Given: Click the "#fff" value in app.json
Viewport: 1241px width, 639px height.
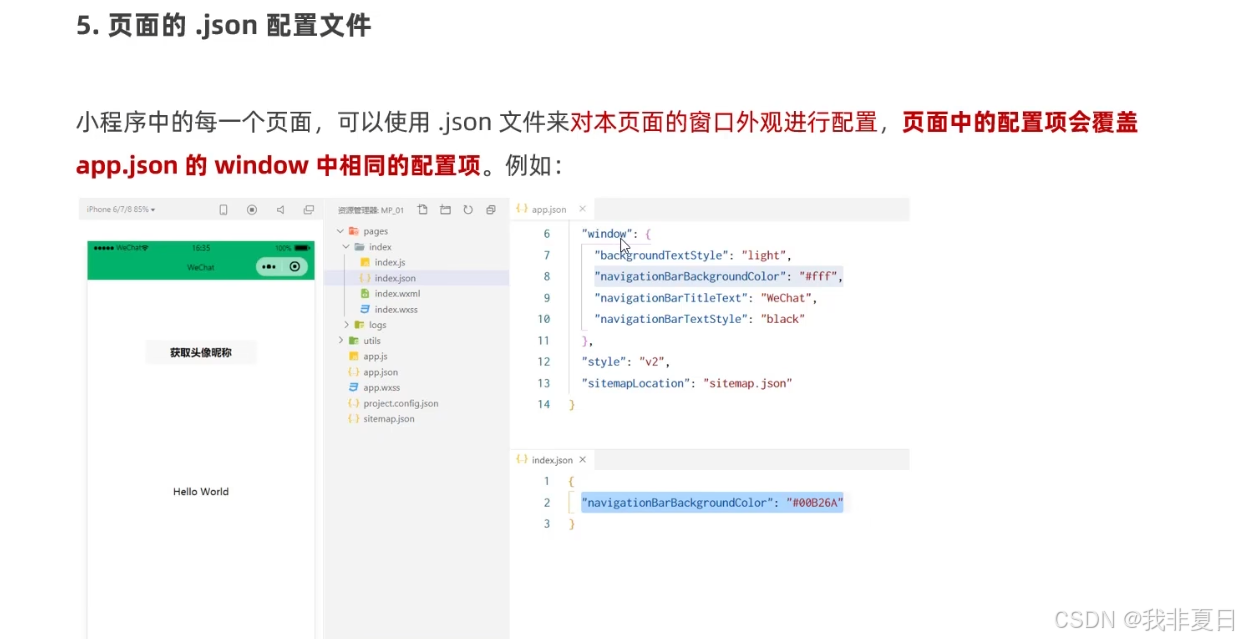Looking at the screenshot, I should click(819, 277).
